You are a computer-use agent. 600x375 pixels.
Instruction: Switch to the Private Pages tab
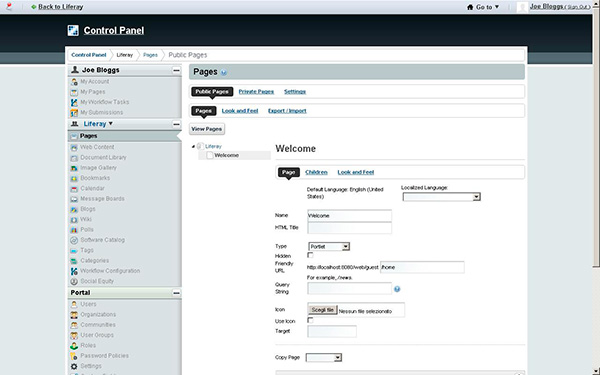coord(256,92)
